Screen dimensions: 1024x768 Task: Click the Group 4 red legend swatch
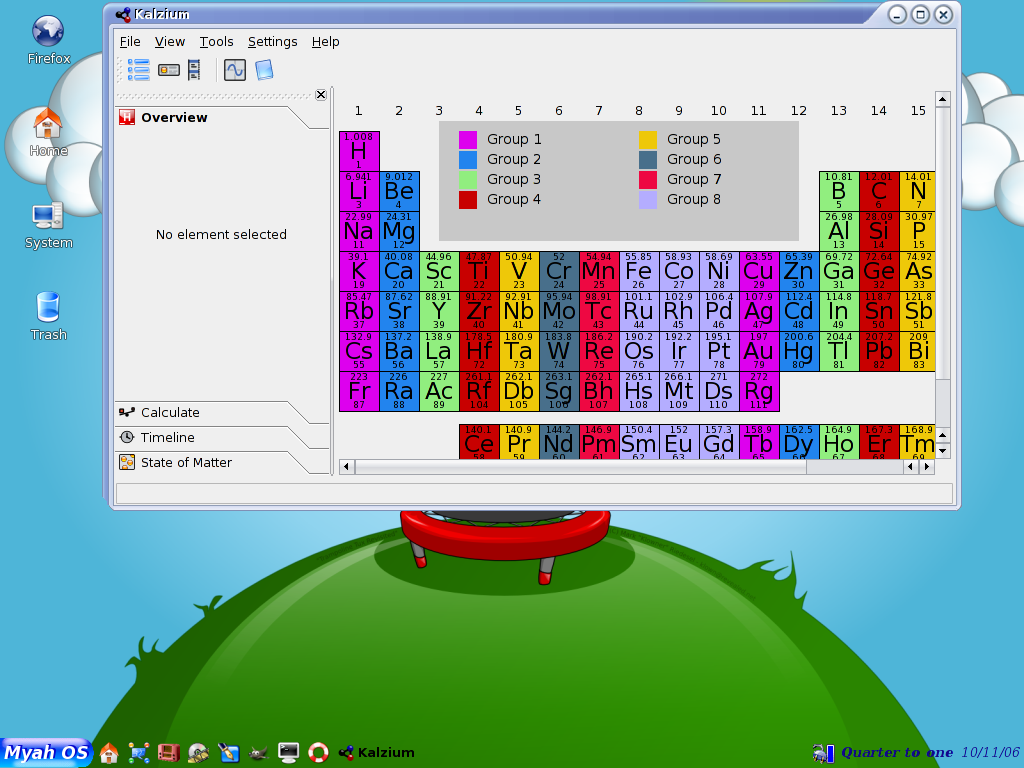coord(468,200)
